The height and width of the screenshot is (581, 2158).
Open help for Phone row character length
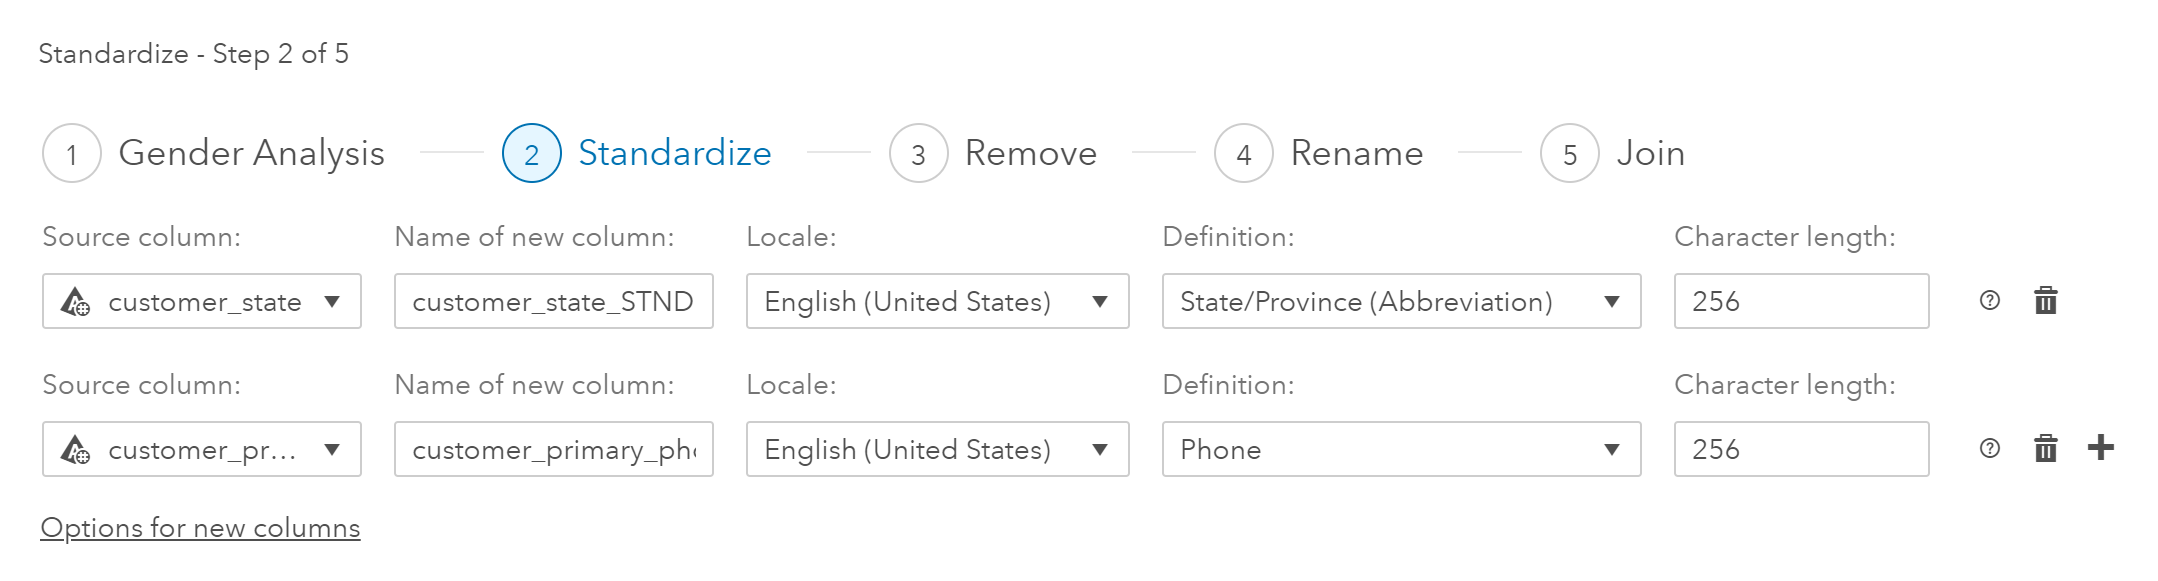pyautogui.click(x=1989, y=449)
